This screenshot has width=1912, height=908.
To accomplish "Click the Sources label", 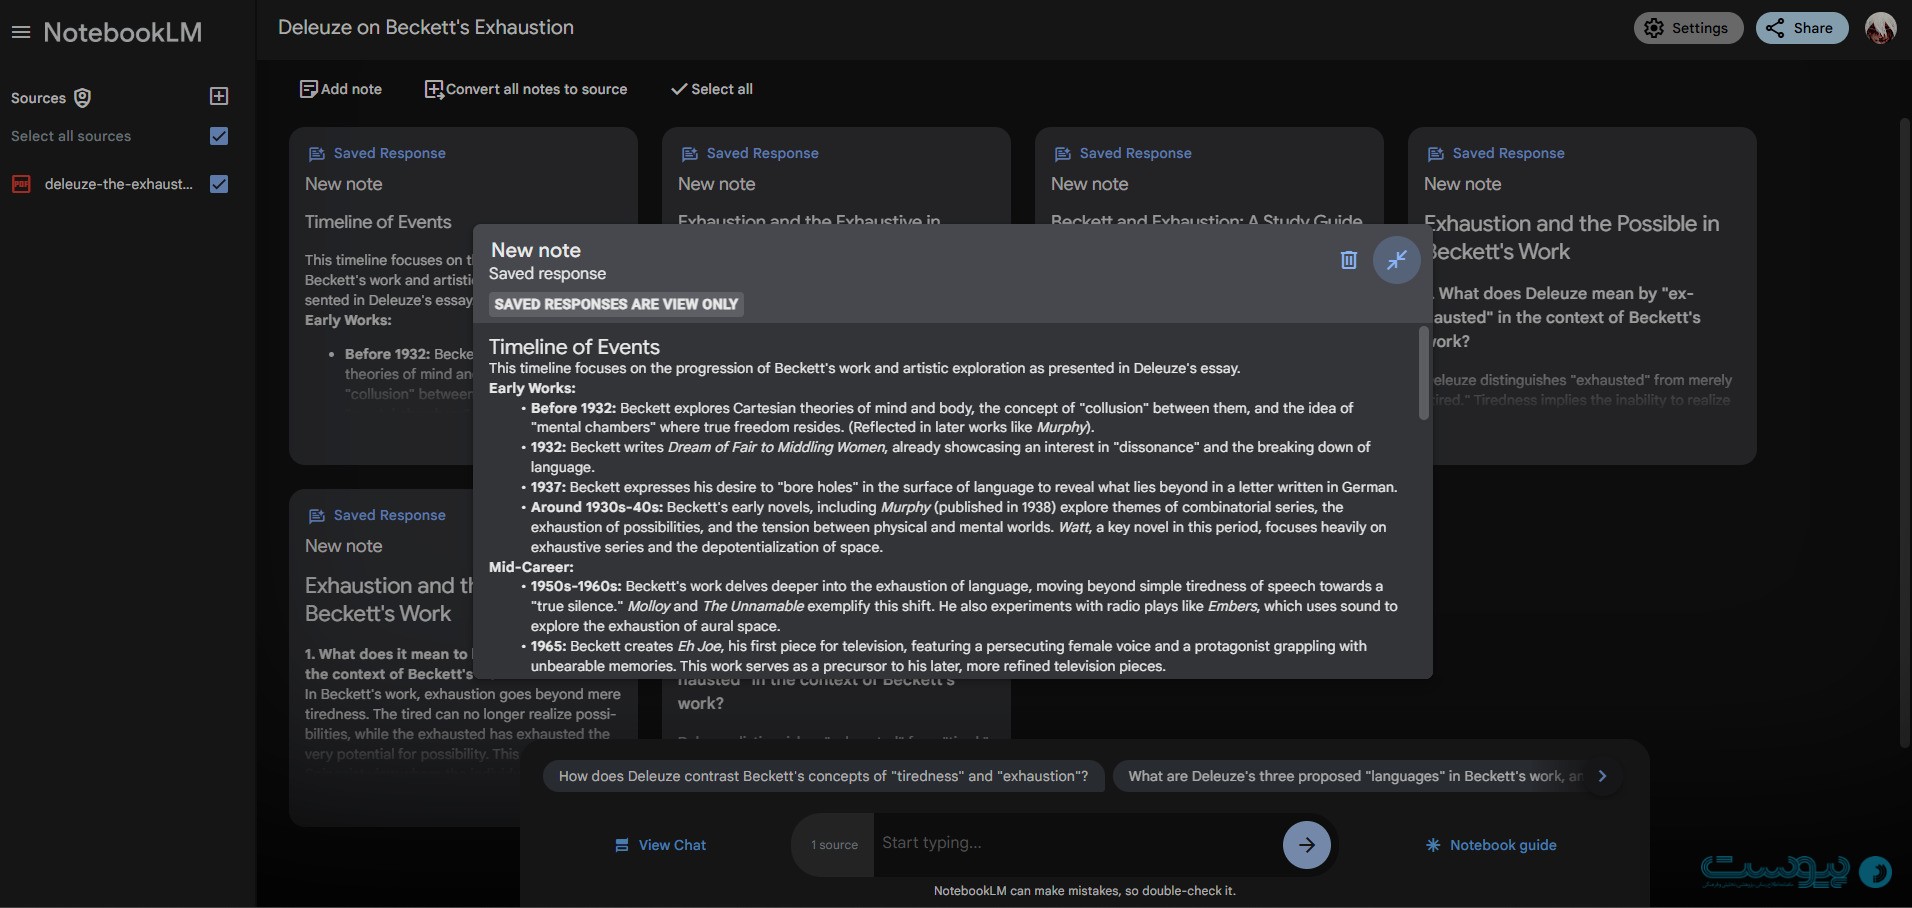I will (x=38, y=98).
